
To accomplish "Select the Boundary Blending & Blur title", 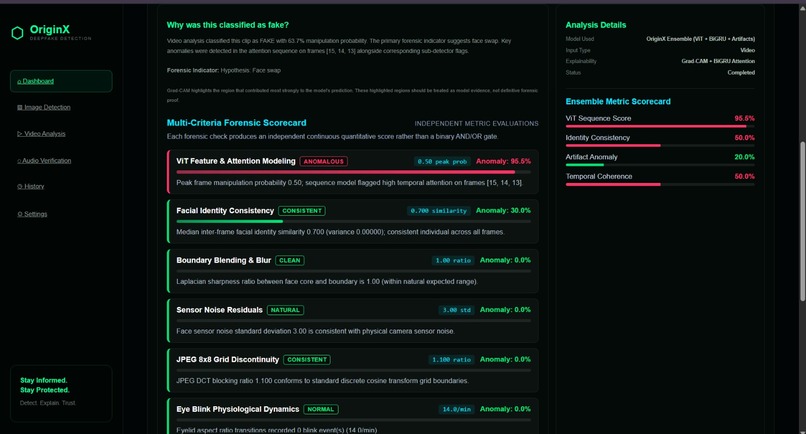I will (x=224, y=261).
